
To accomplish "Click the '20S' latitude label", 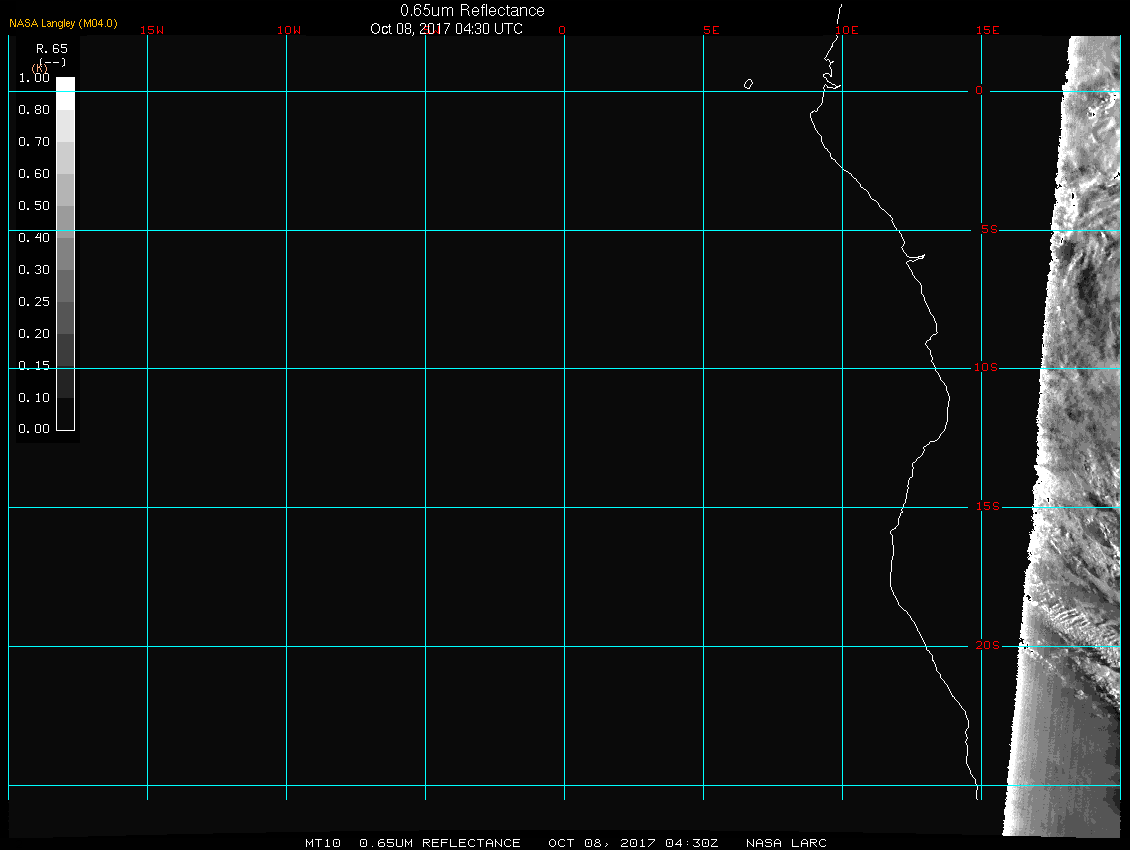I will point(987,645).
